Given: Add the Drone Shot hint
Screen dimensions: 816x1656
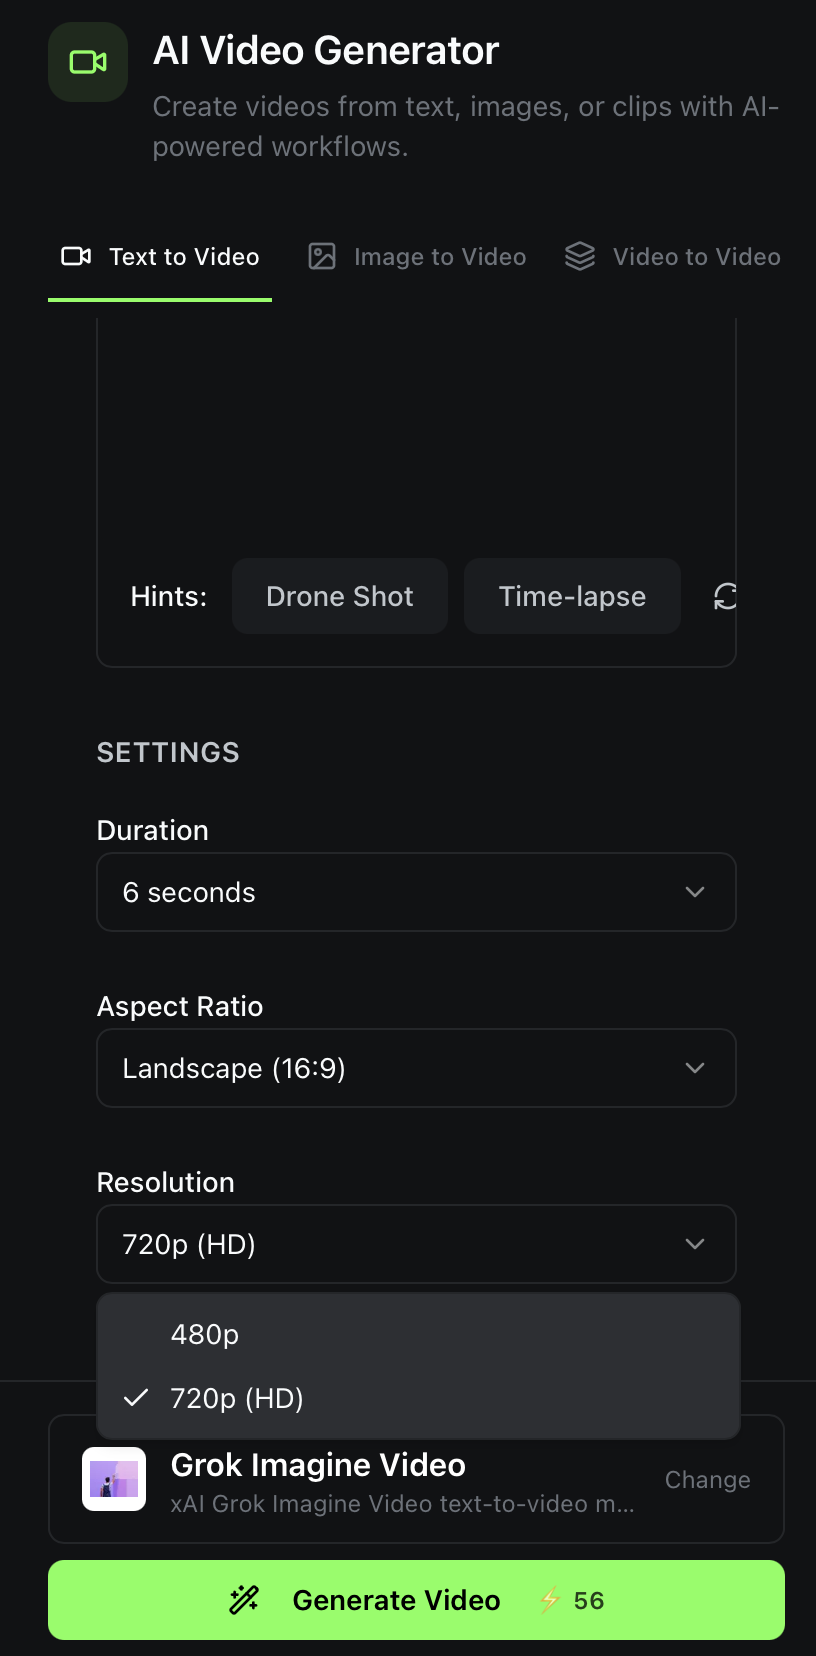Looking at the screenshot, I should tap(340, 597).
